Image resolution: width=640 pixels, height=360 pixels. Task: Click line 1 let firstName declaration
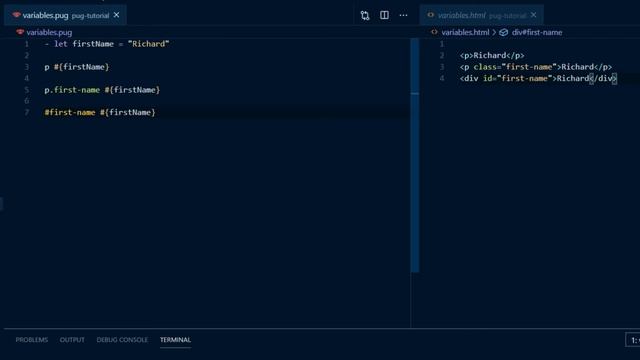(107, 44)
